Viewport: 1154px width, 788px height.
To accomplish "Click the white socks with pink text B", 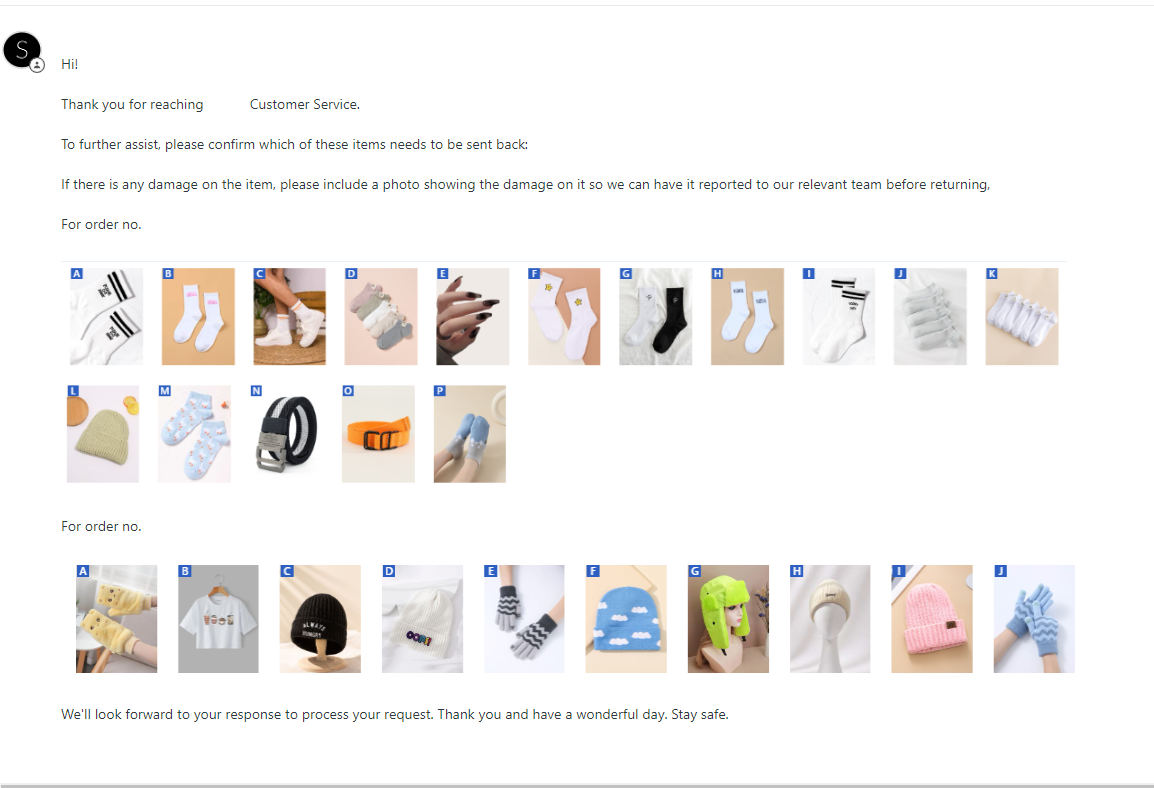I will [x=198, y=316].
